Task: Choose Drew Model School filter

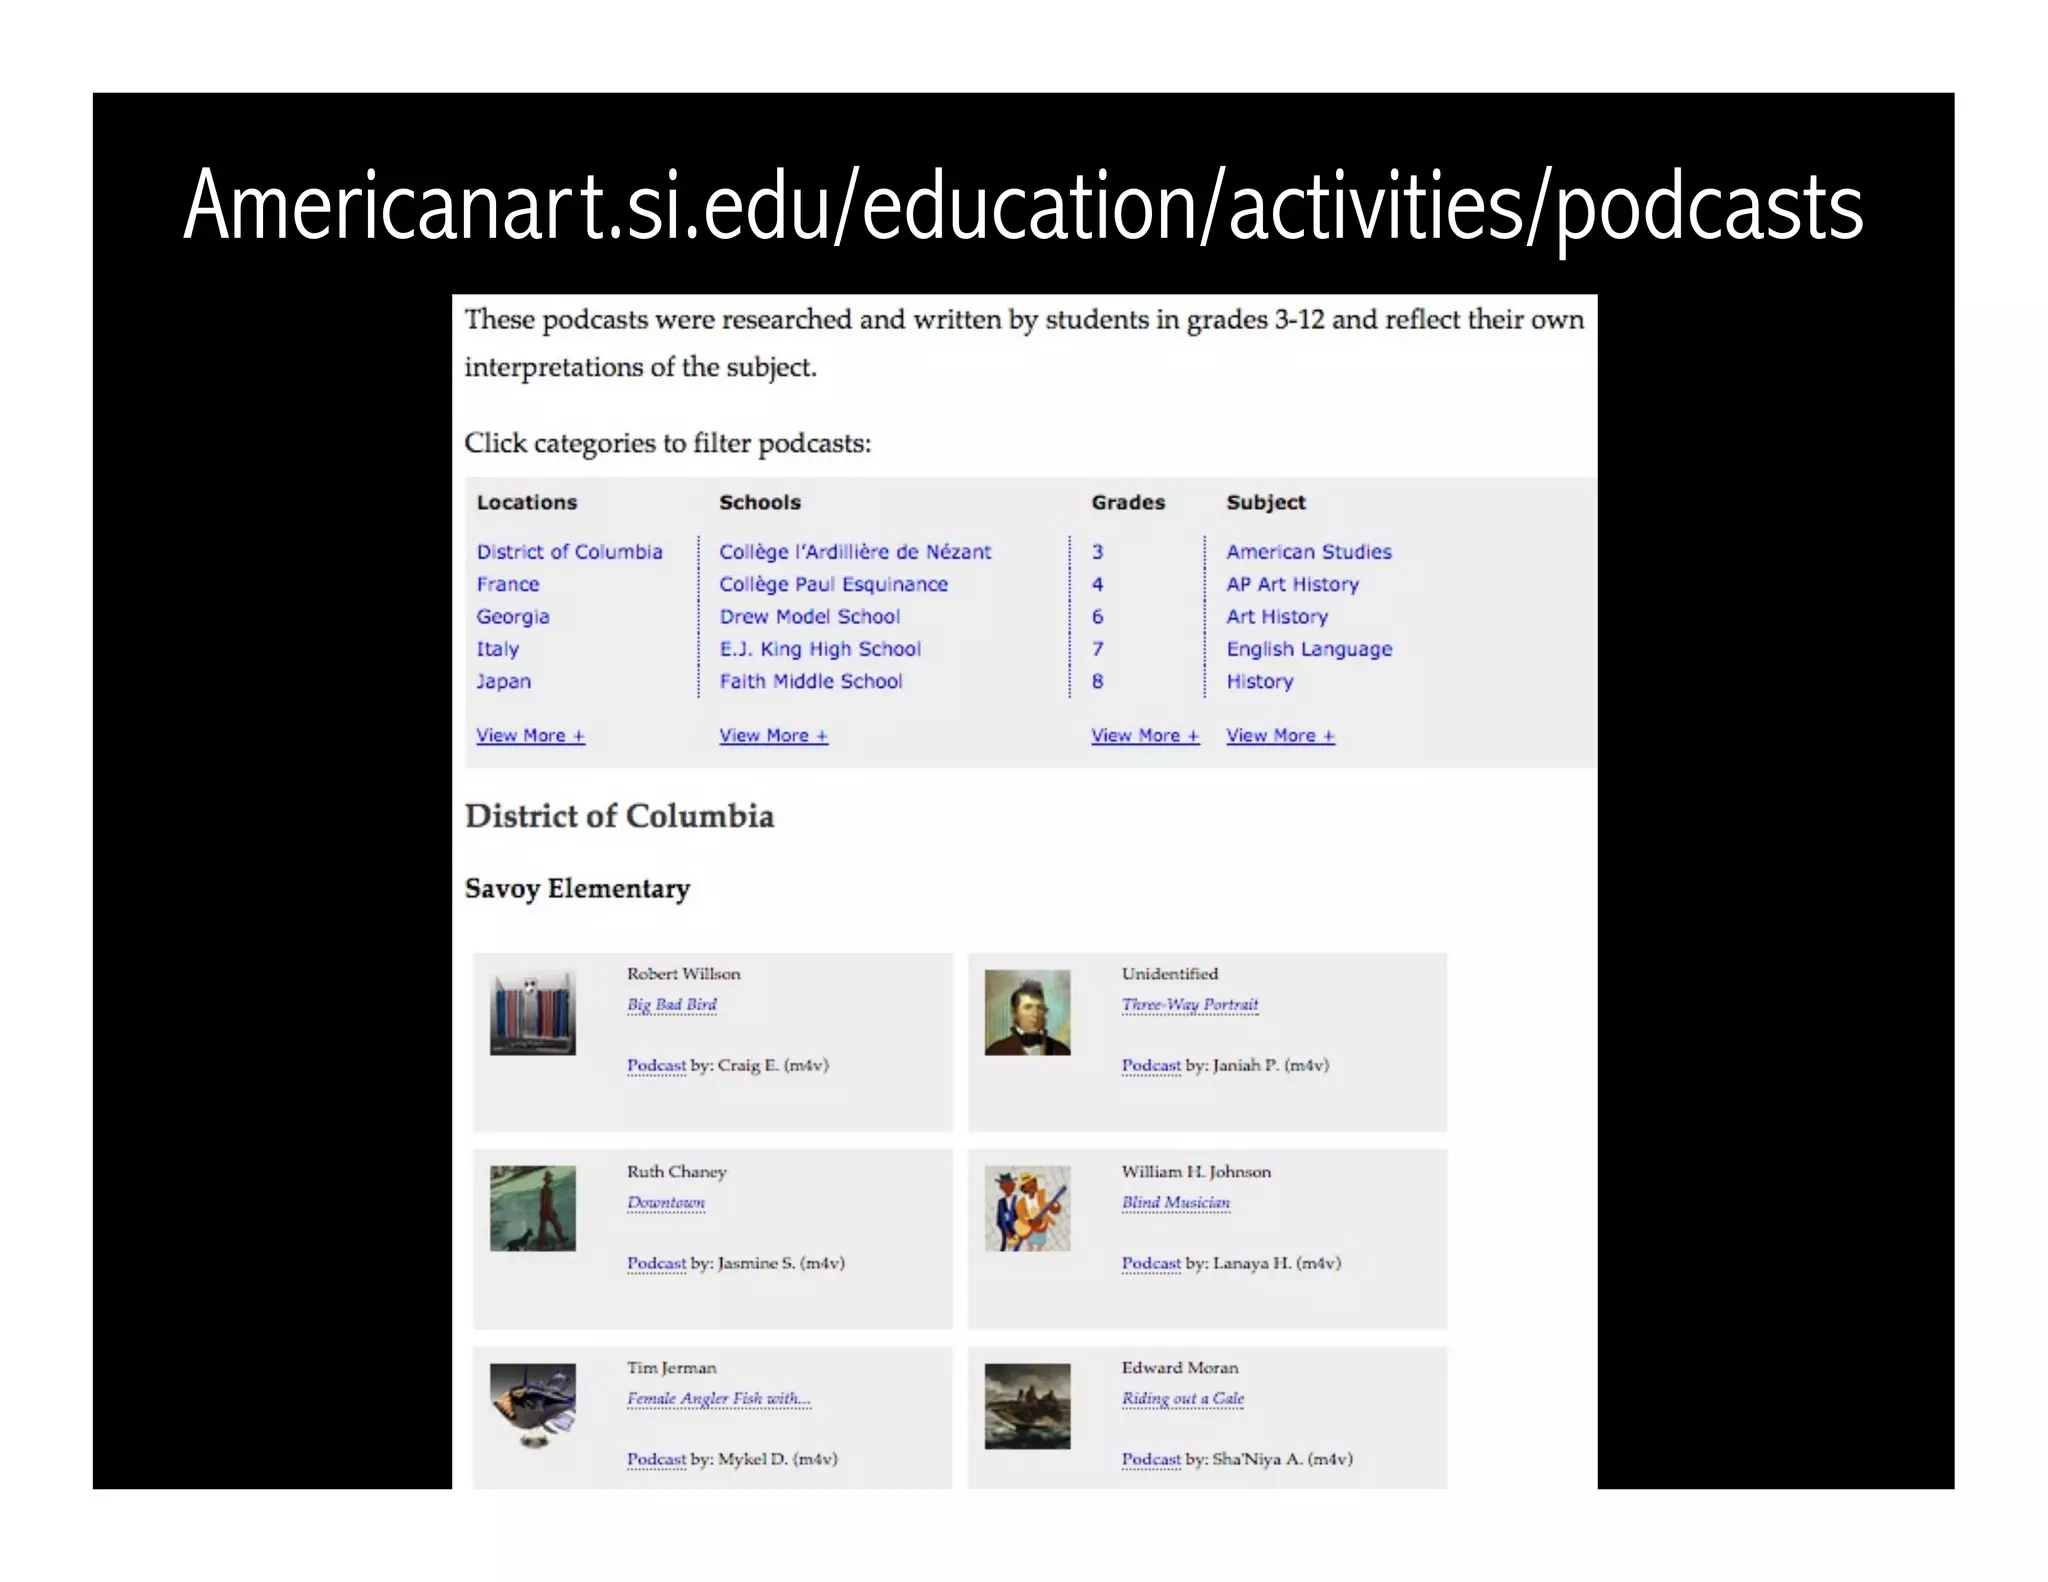Action: pos(809,617)
